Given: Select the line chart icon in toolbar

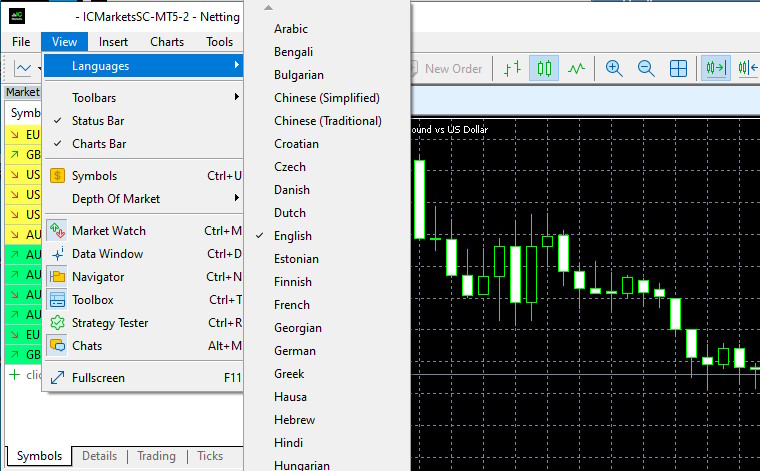Looking at the screenshot, I should click(576, 68).
